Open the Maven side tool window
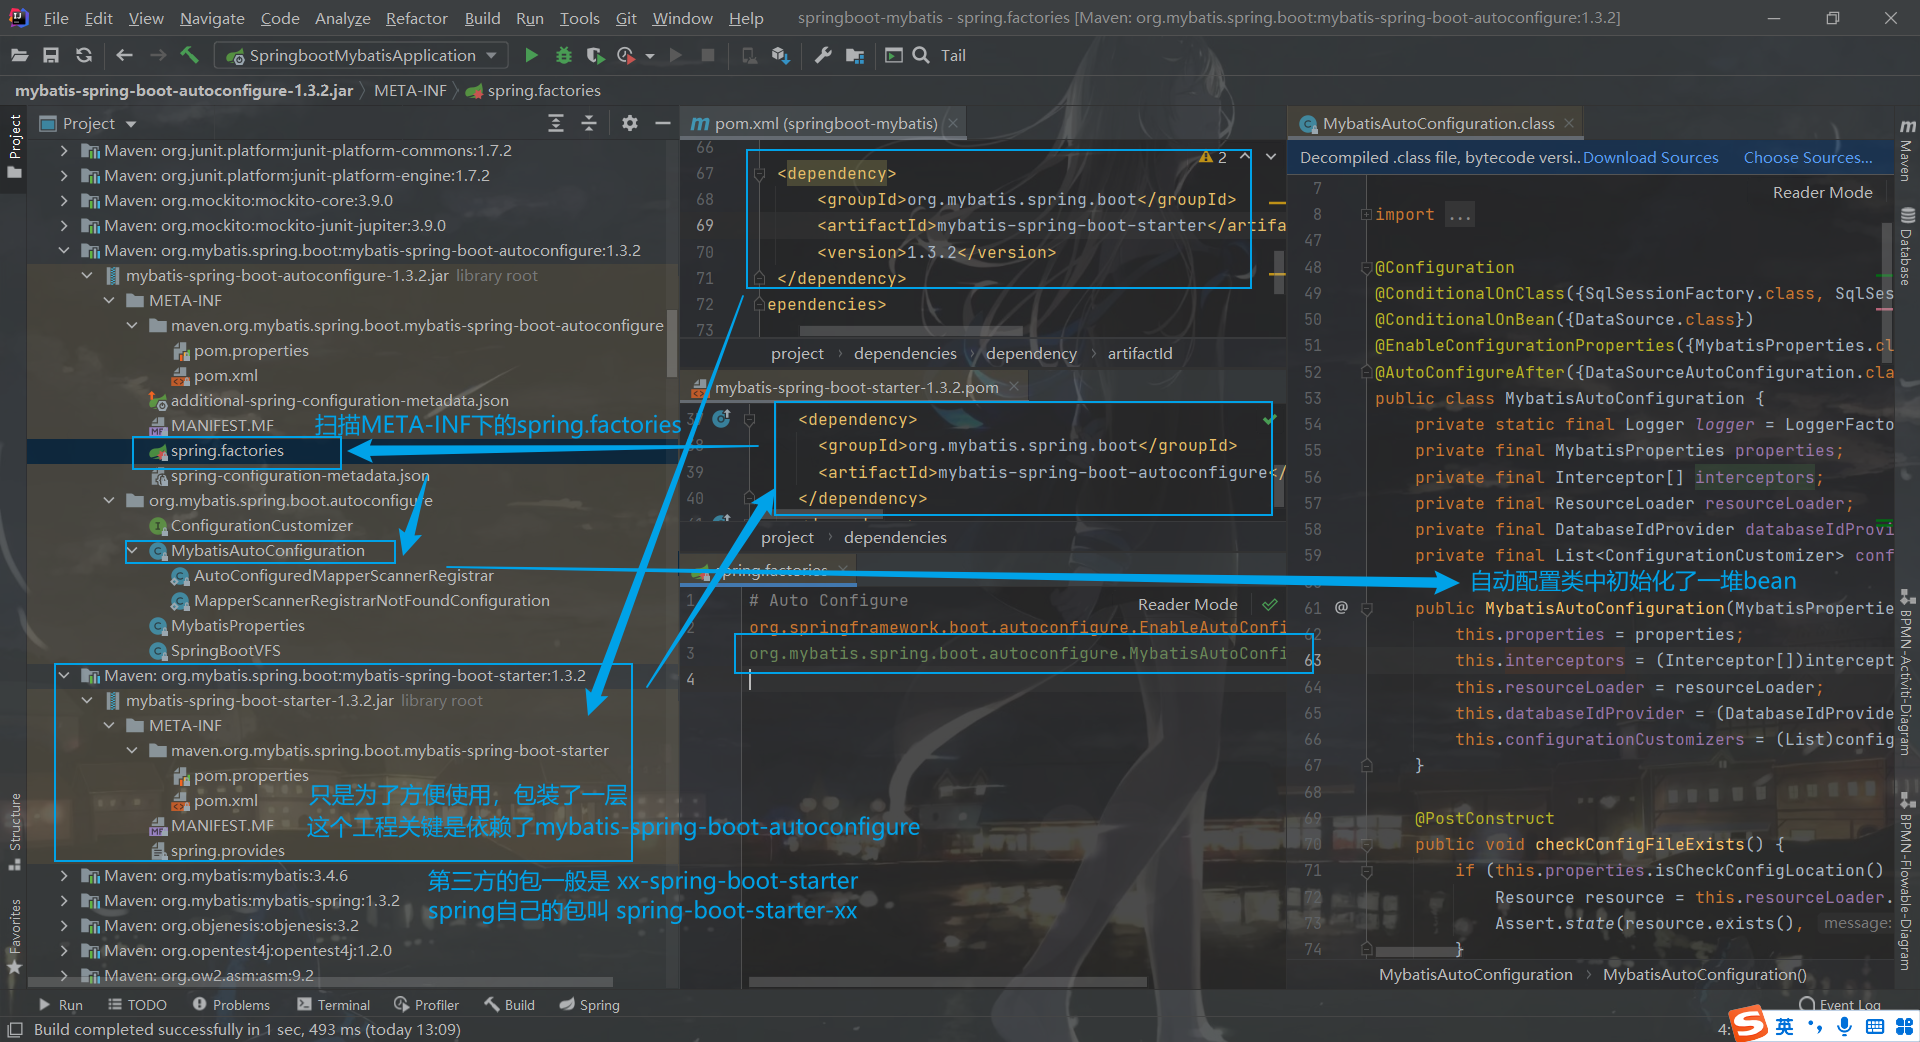 coord(1907,152)
